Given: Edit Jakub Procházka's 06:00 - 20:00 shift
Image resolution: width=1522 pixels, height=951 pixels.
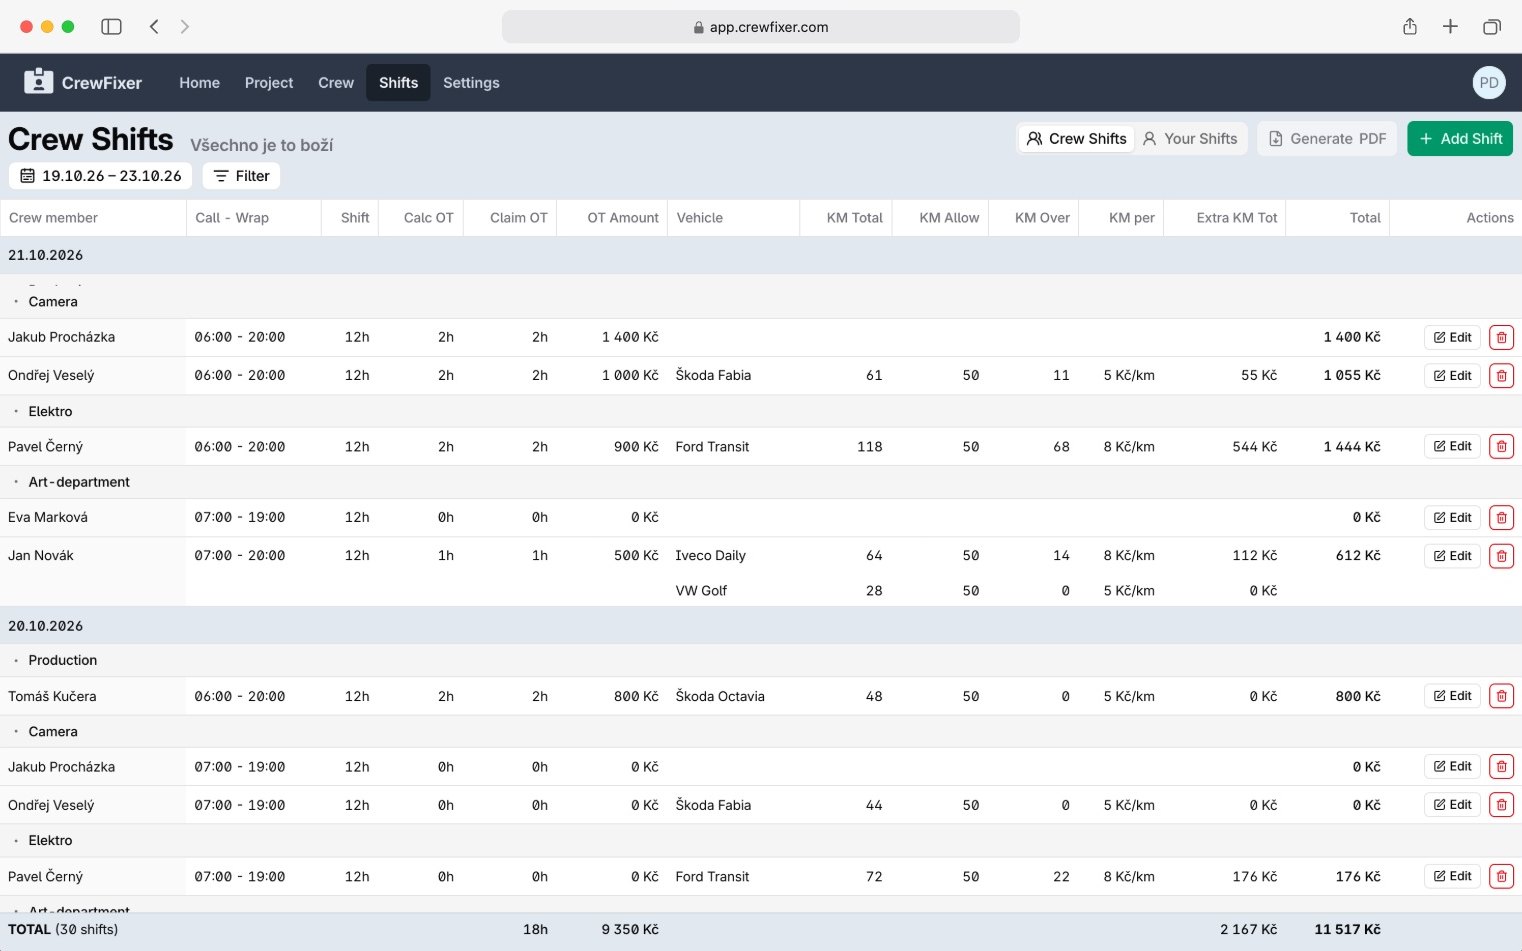Looking at the screenshot, I should [1452, 338].
